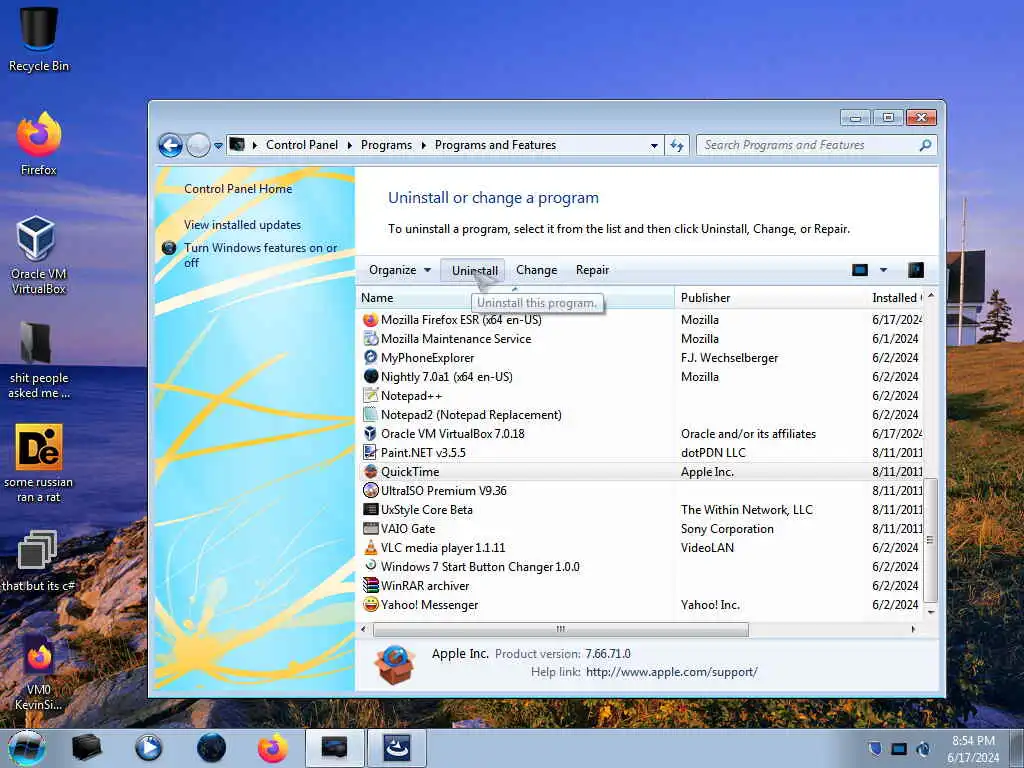Open the Recycle Bin desktop icon
This screenshot has width=1024, height=768.
(x=39, y=39)
